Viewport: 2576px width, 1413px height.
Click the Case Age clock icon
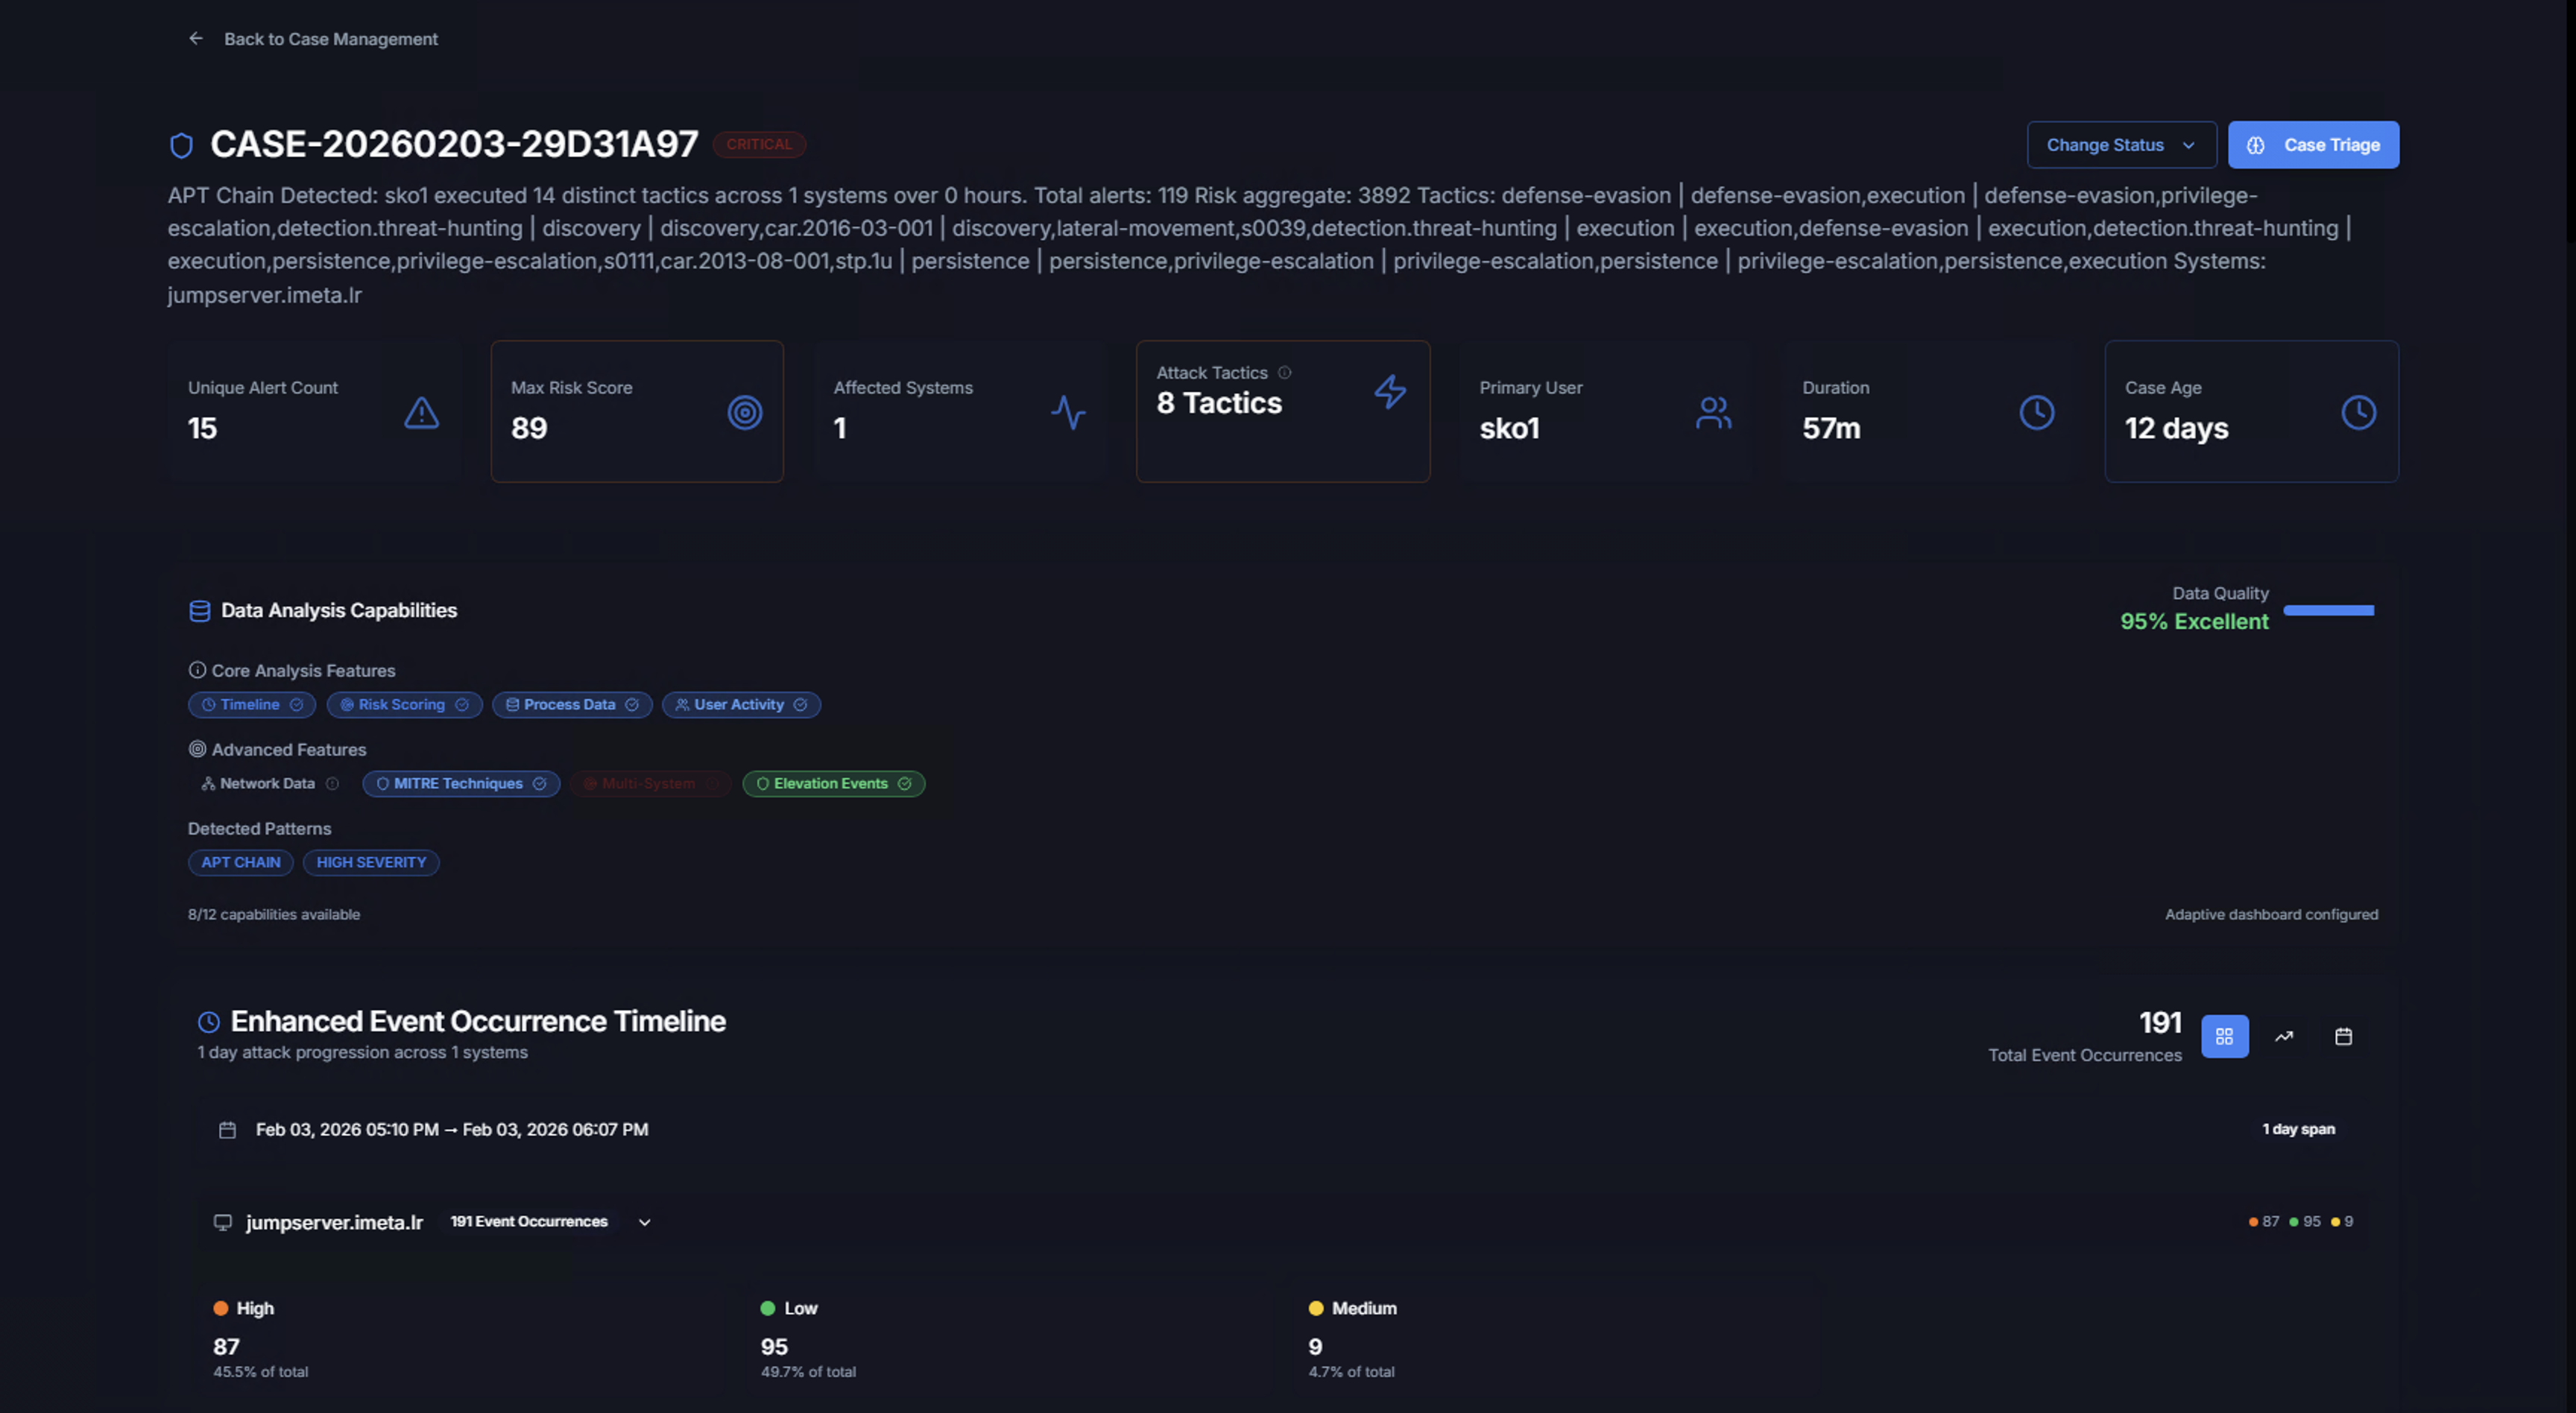point(2358,412)
